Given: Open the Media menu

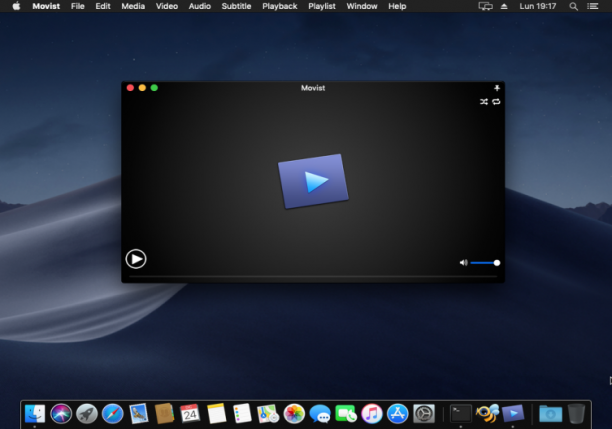Looking at the screenshot, I should pos(133,6).
